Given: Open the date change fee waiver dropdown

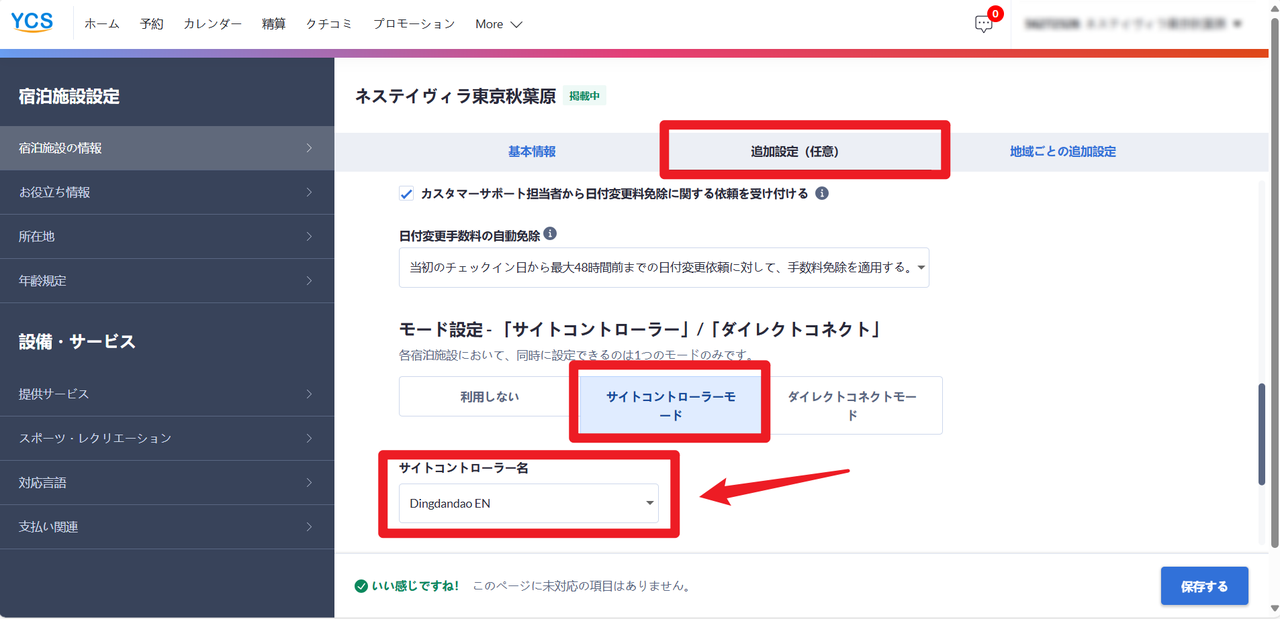Looking at the screenshot, I should tap(663, 268).
